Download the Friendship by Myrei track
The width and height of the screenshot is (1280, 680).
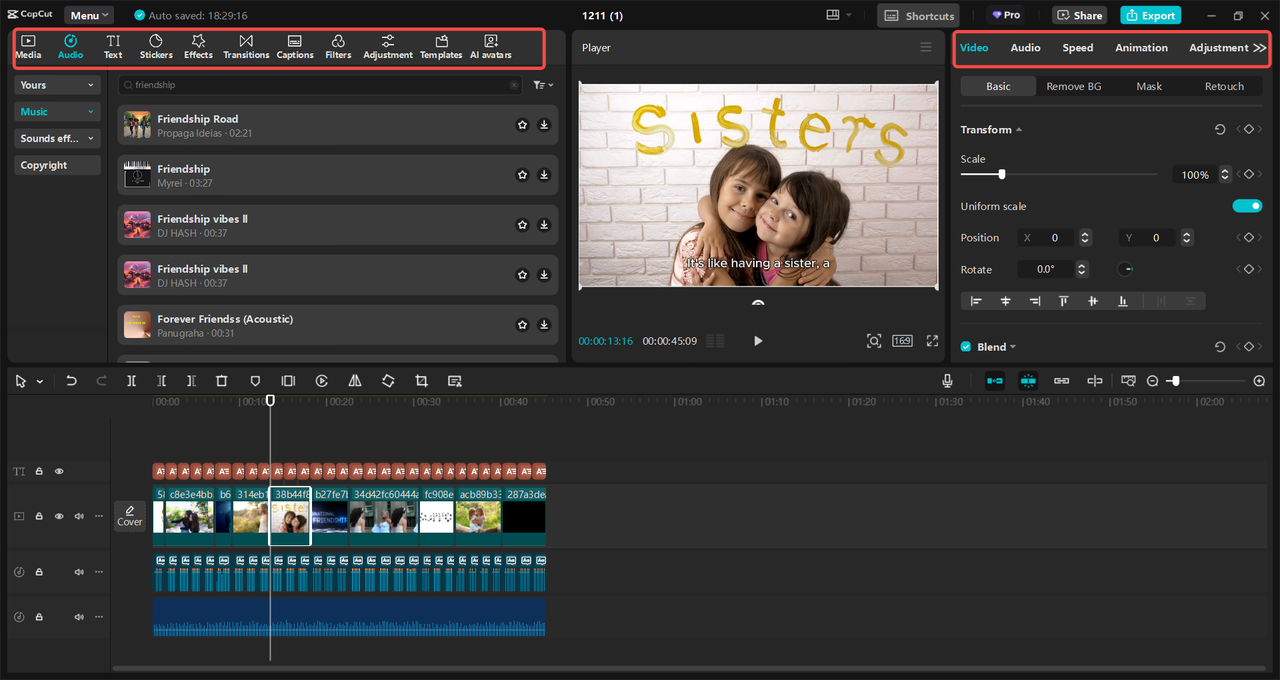pyautogui.click(x=544, y=175)
